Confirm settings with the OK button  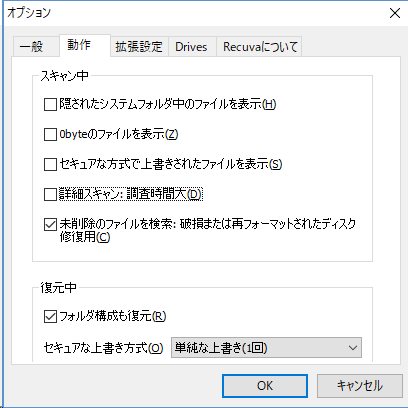[x=265, y=386]
